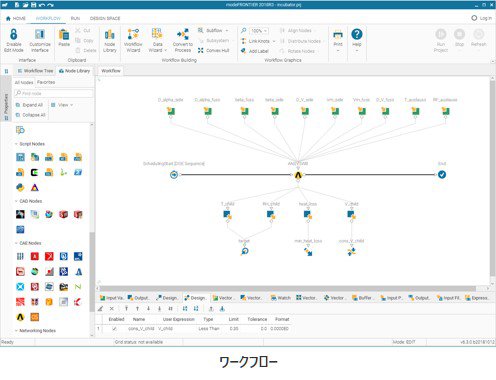This screenshot has height=380, width=496.
Task: Select the End node checkmark in workflow
Action: point(442,174)
